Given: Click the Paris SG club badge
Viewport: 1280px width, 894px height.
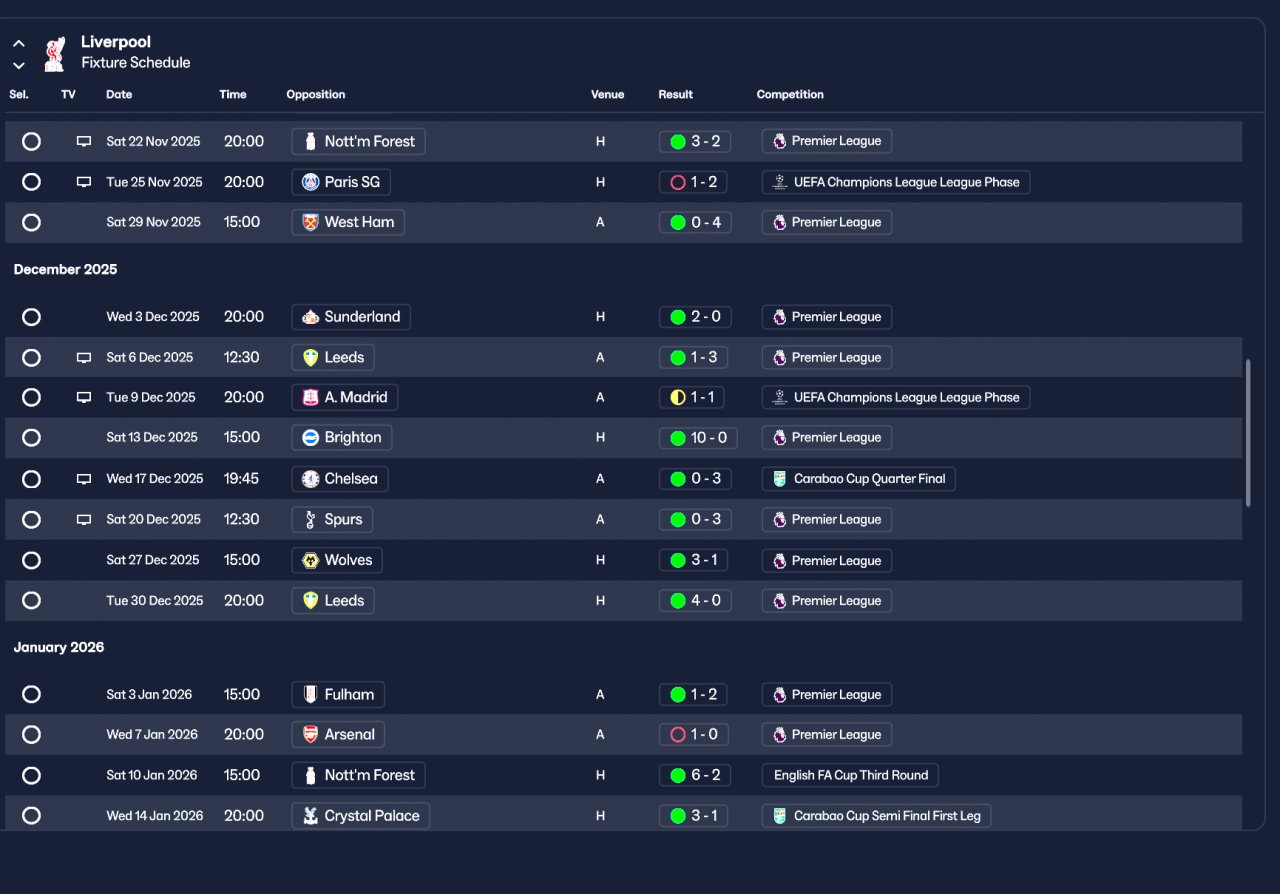Looking at the screenshot, I should click(310, 182).
